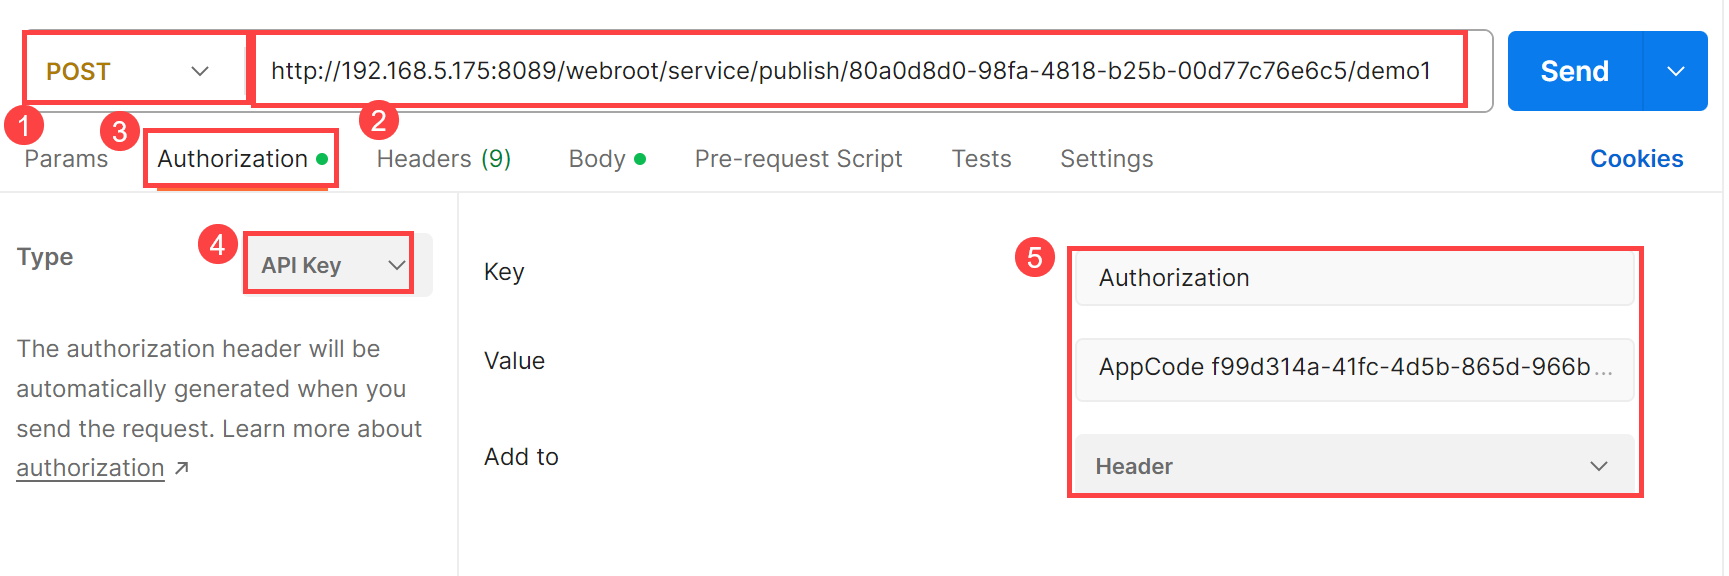
Task: Expand the API Key type dropdown
Action: [329, 265]
